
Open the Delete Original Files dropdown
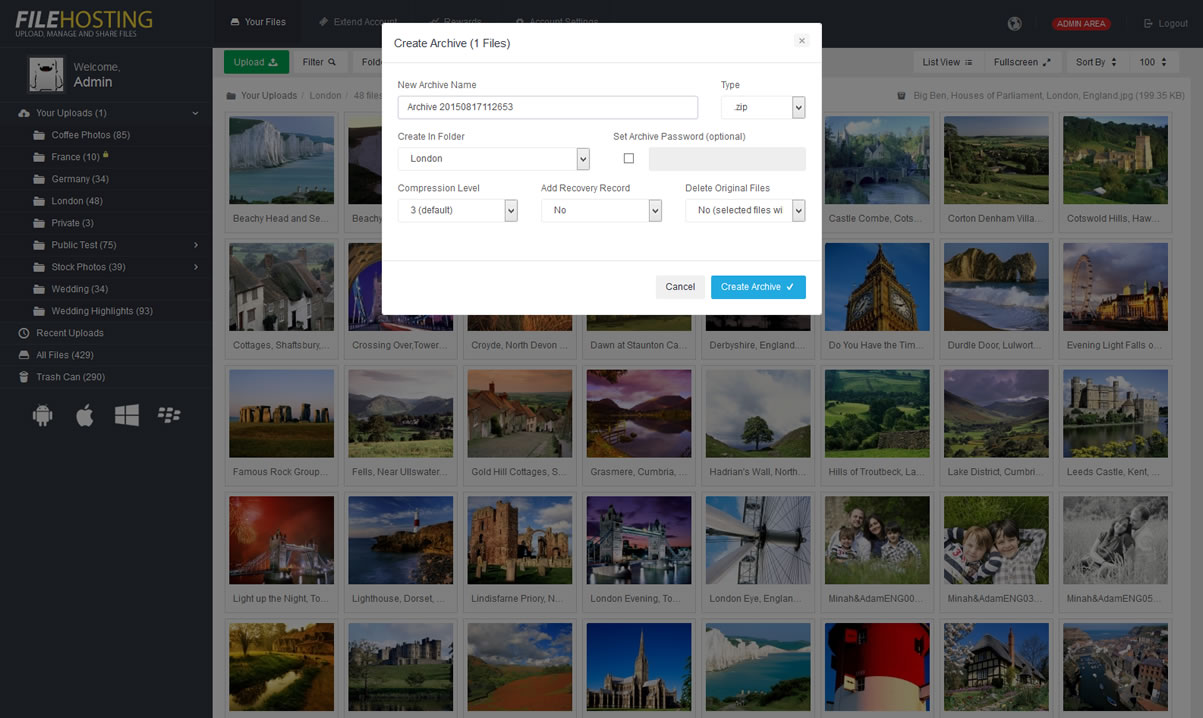click(x=745, y=210)
